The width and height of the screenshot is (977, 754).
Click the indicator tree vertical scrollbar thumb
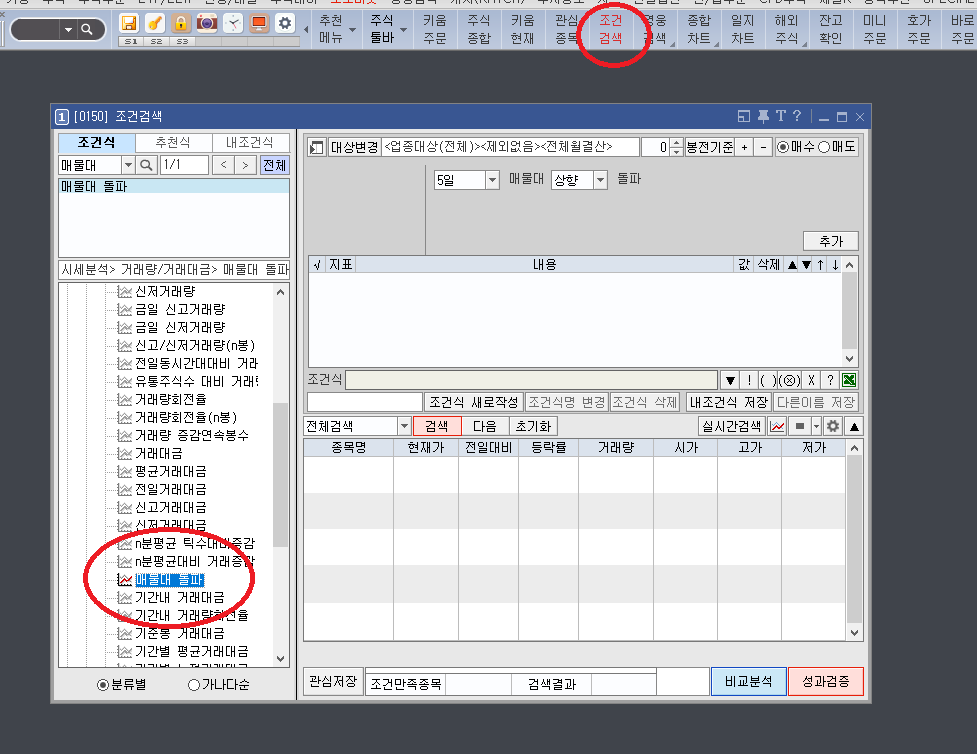point(280,475)
